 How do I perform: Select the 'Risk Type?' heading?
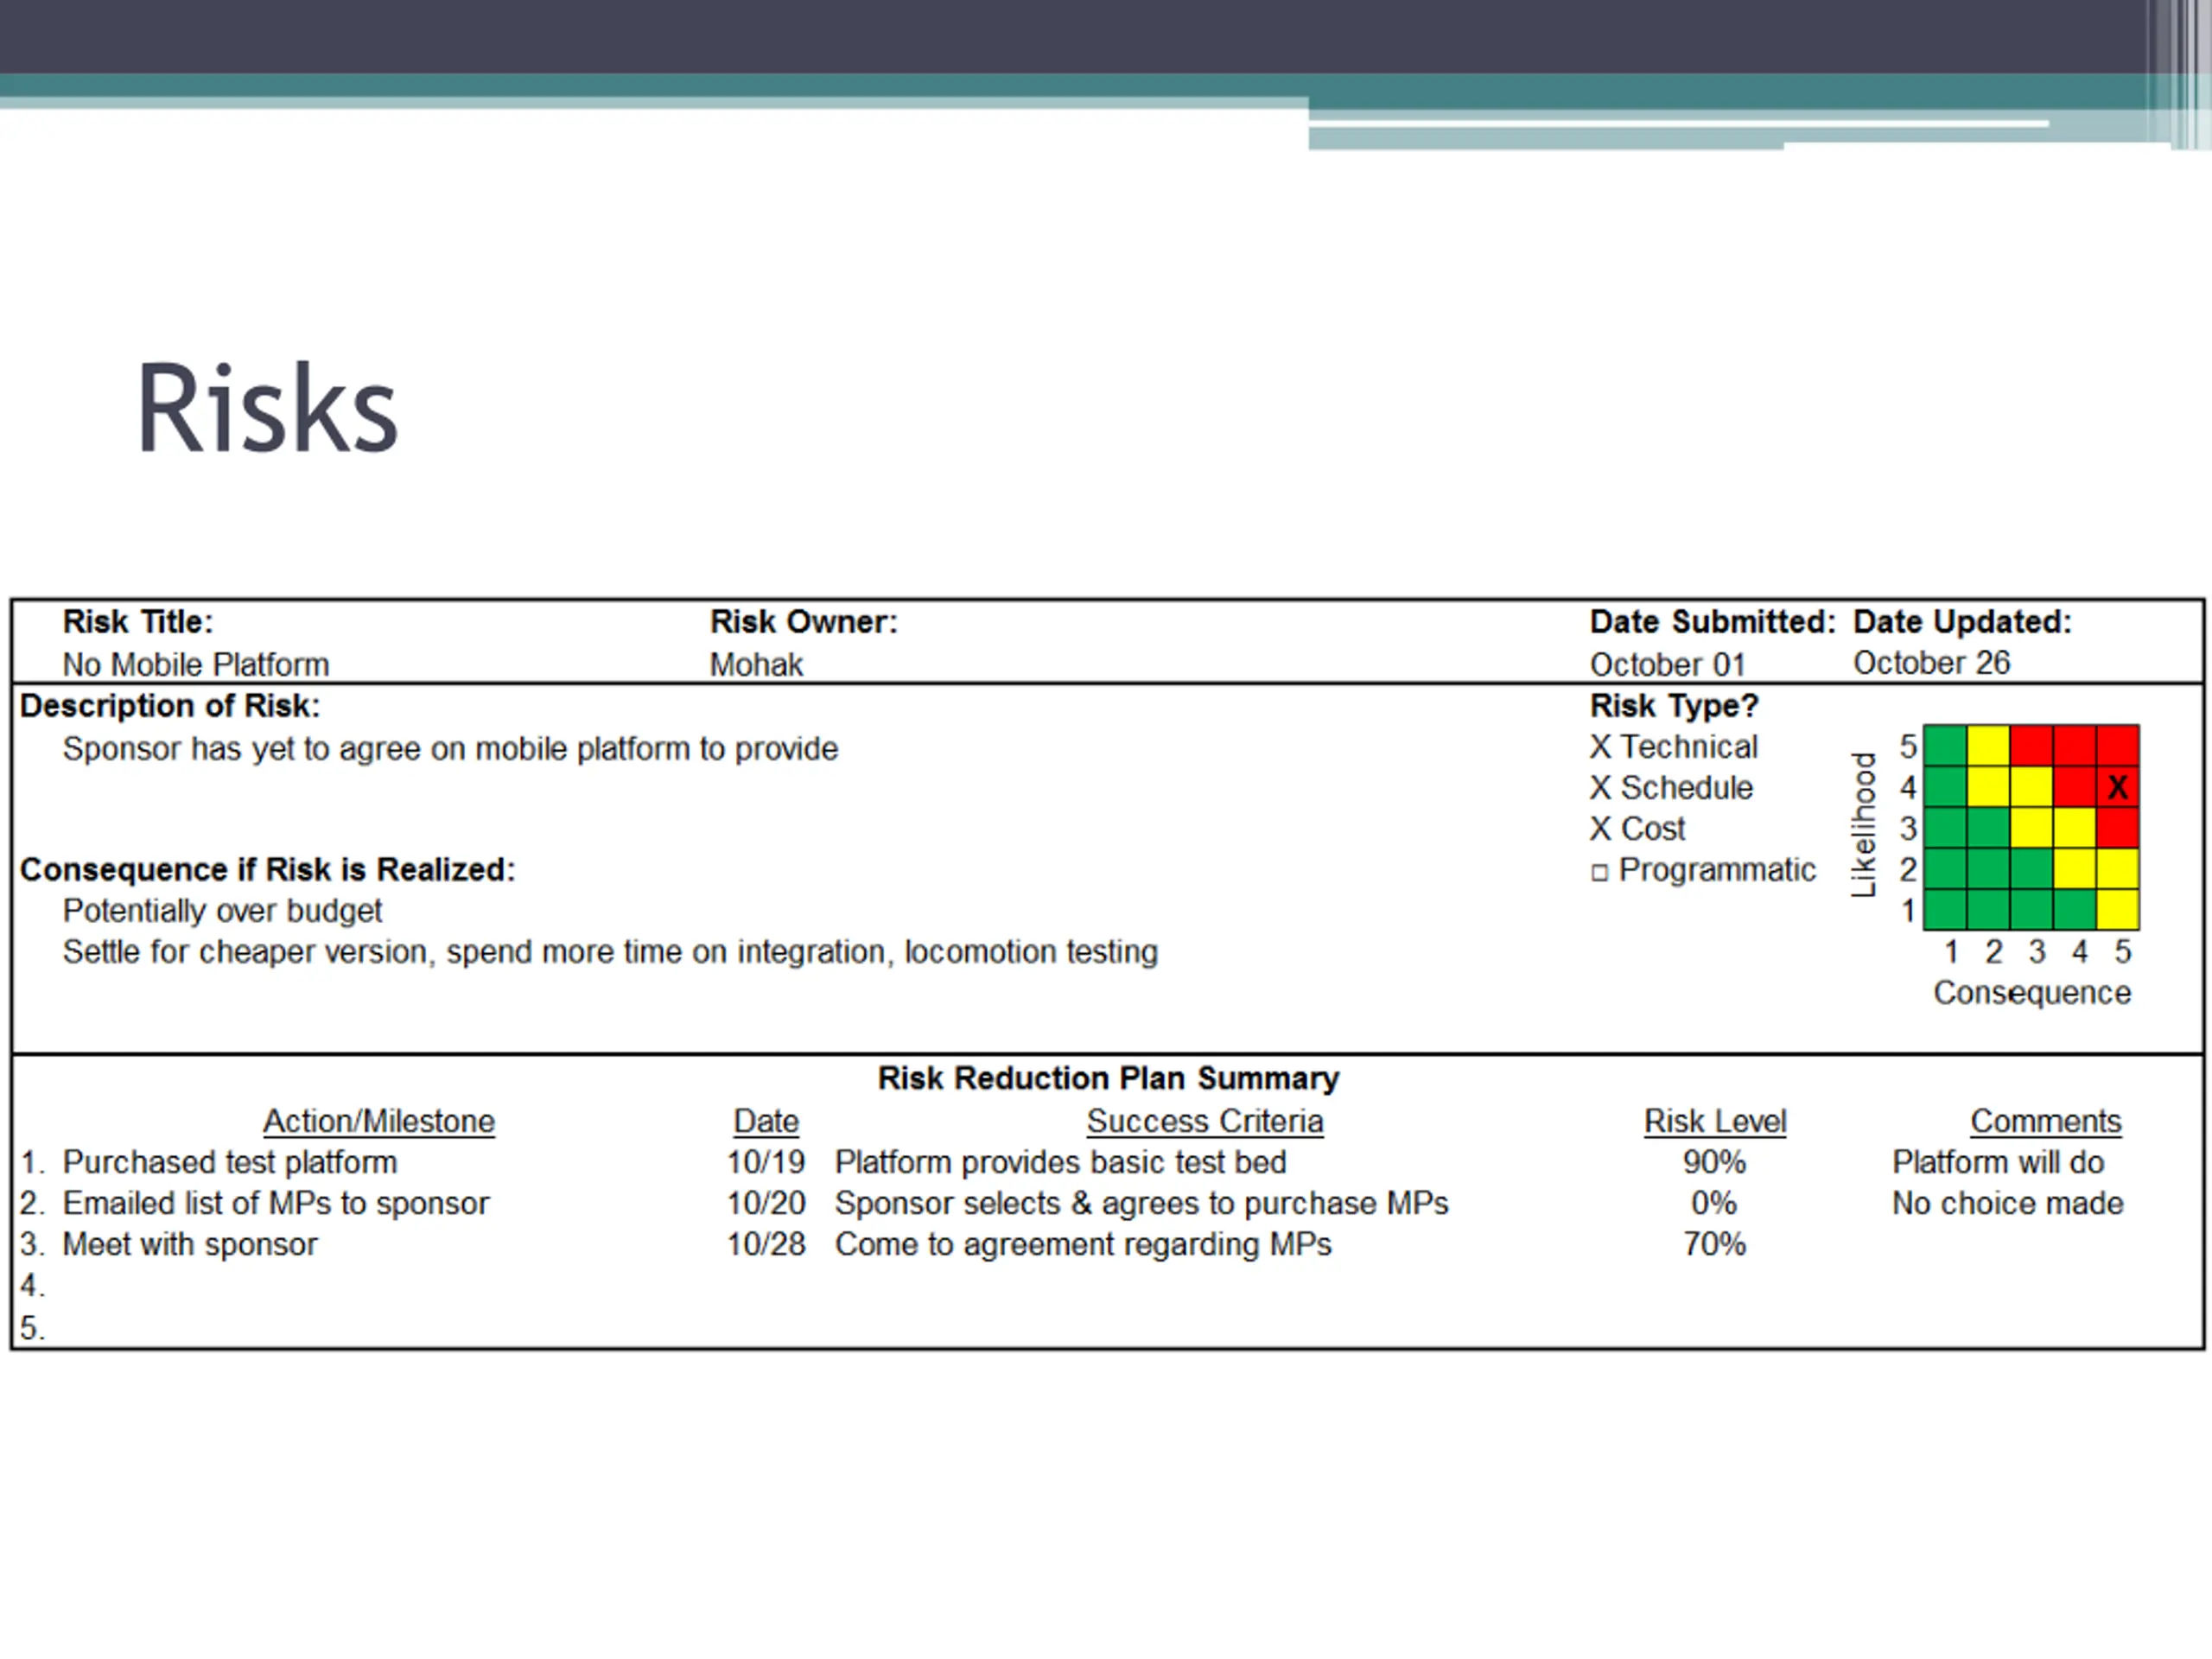1674,706
